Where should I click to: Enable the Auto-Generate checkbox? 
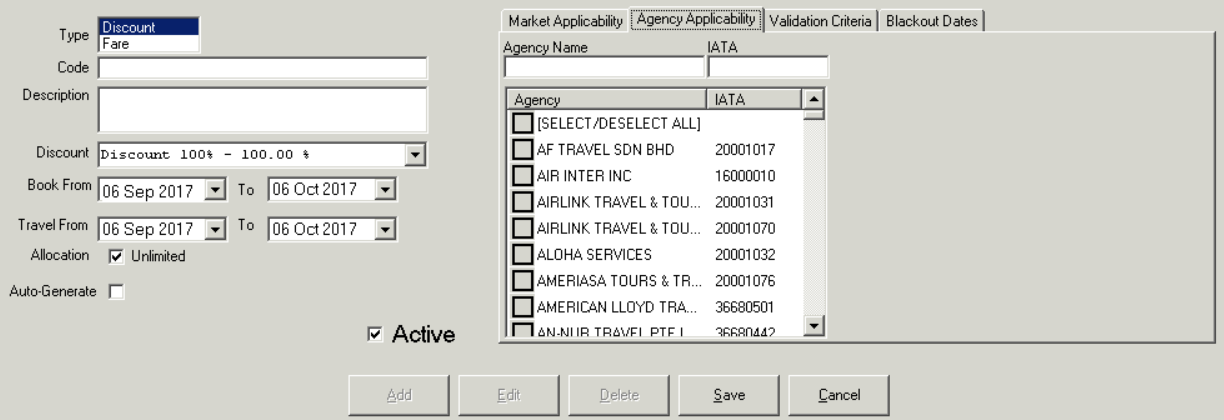point(115,291)
